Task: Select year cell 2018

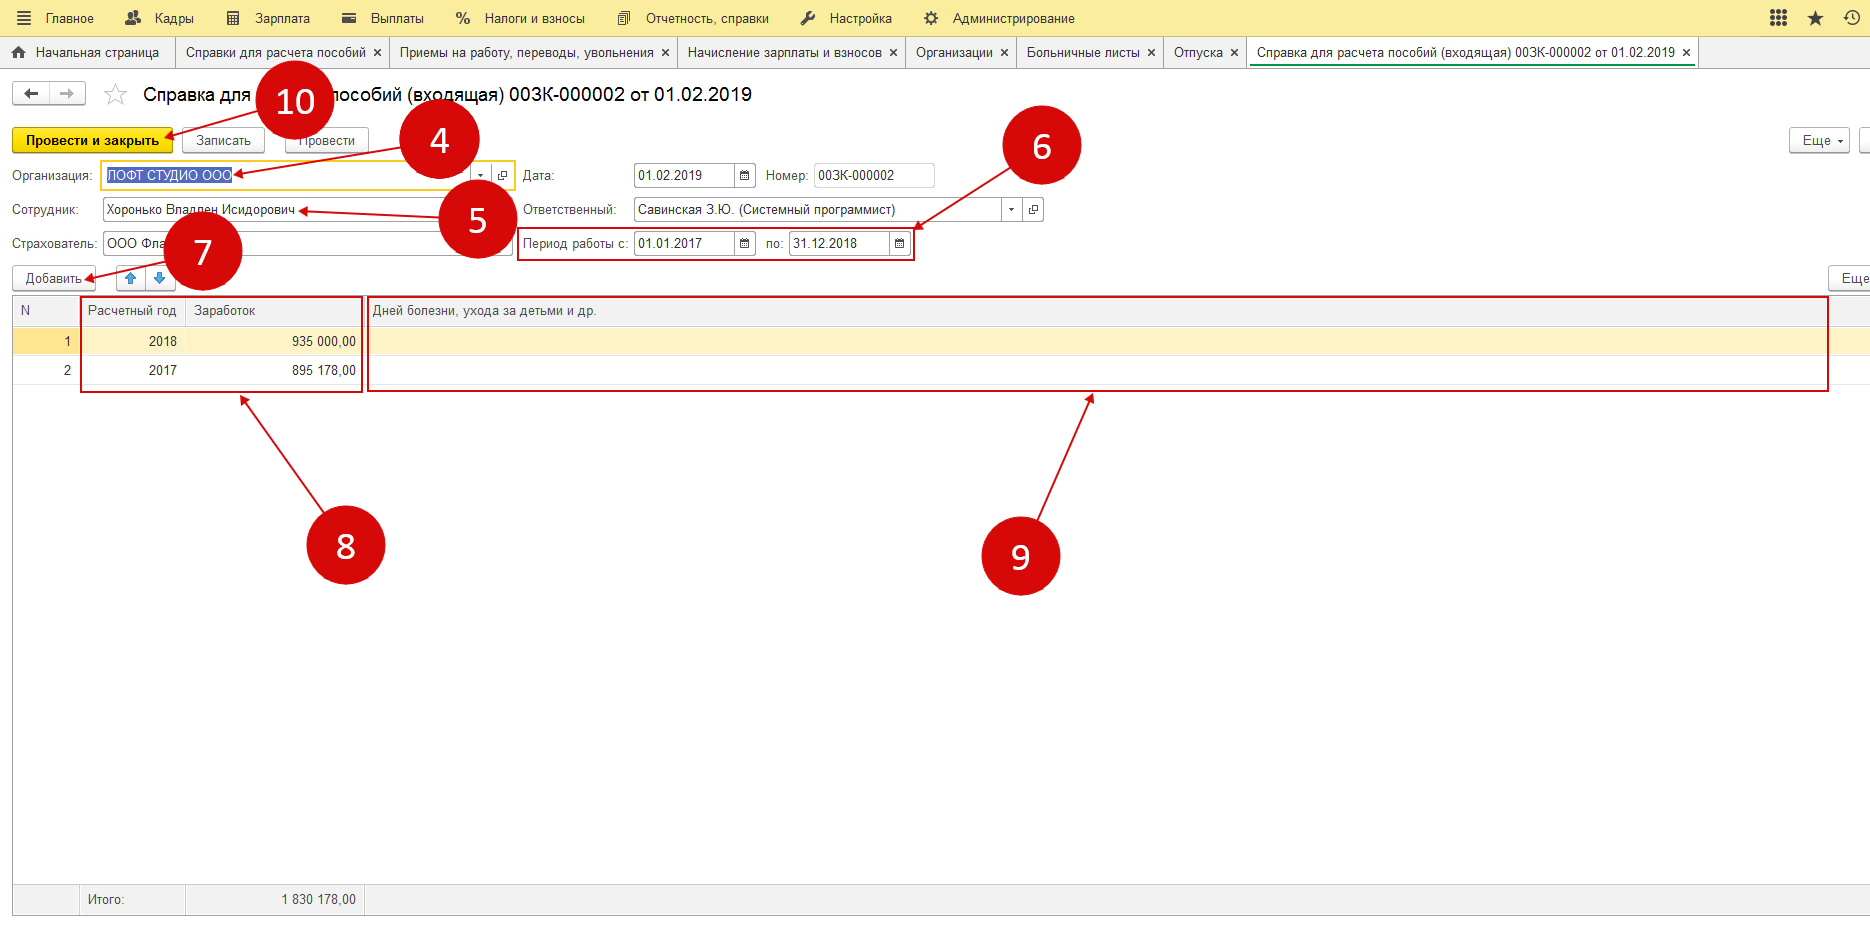Action: pyautogui.click(x=133, y=342)
